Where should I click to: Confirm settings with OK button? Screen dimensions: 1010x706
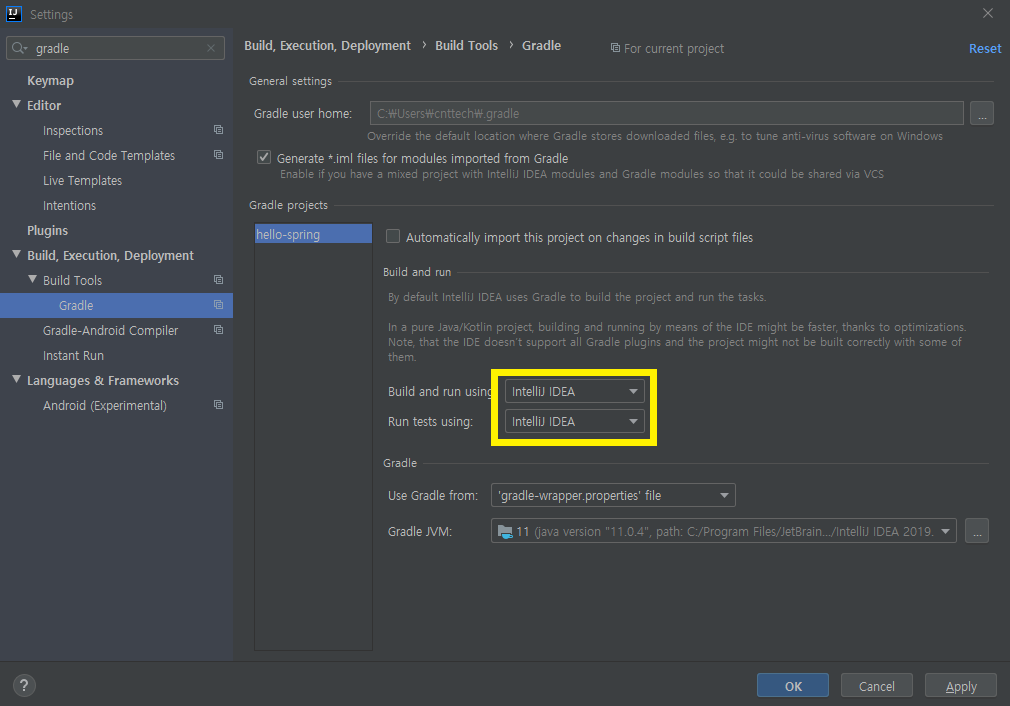793,686
